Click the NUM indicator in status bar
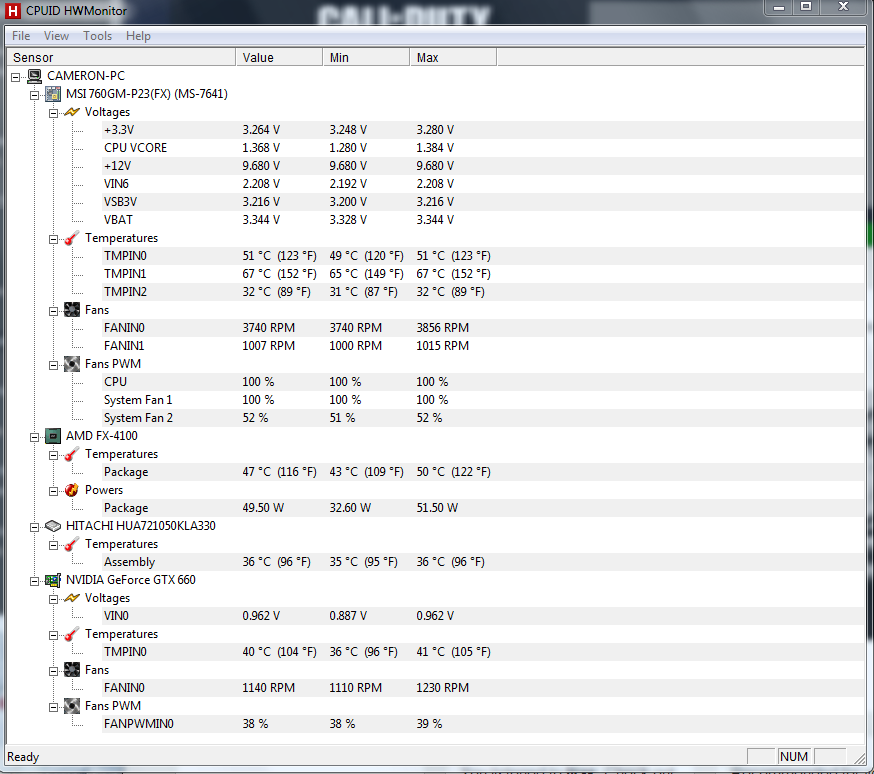Screen dimensions: 874x774 (x=794, y=757)
